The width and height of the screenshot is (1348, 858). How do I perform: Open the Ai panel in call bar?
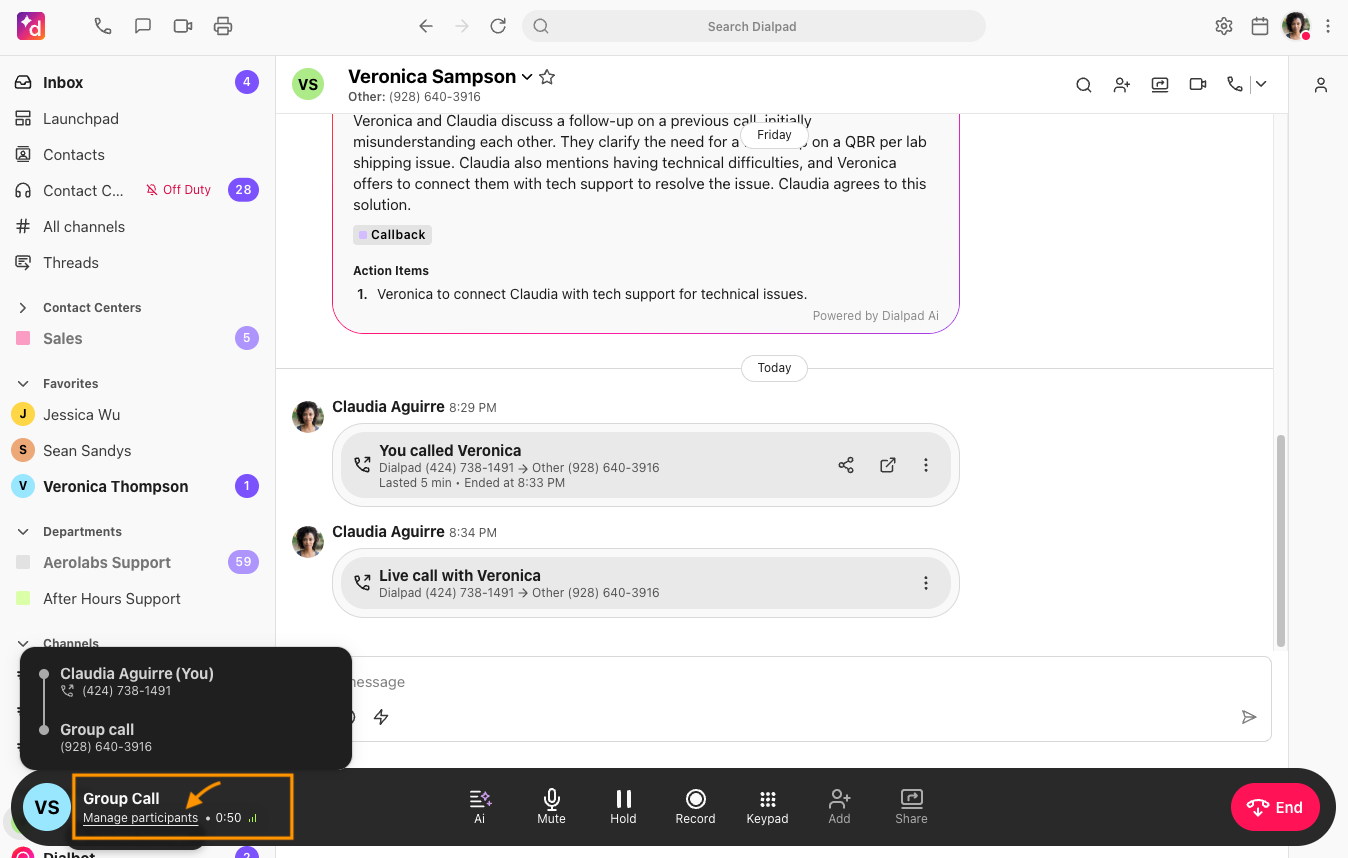point(480,807)
